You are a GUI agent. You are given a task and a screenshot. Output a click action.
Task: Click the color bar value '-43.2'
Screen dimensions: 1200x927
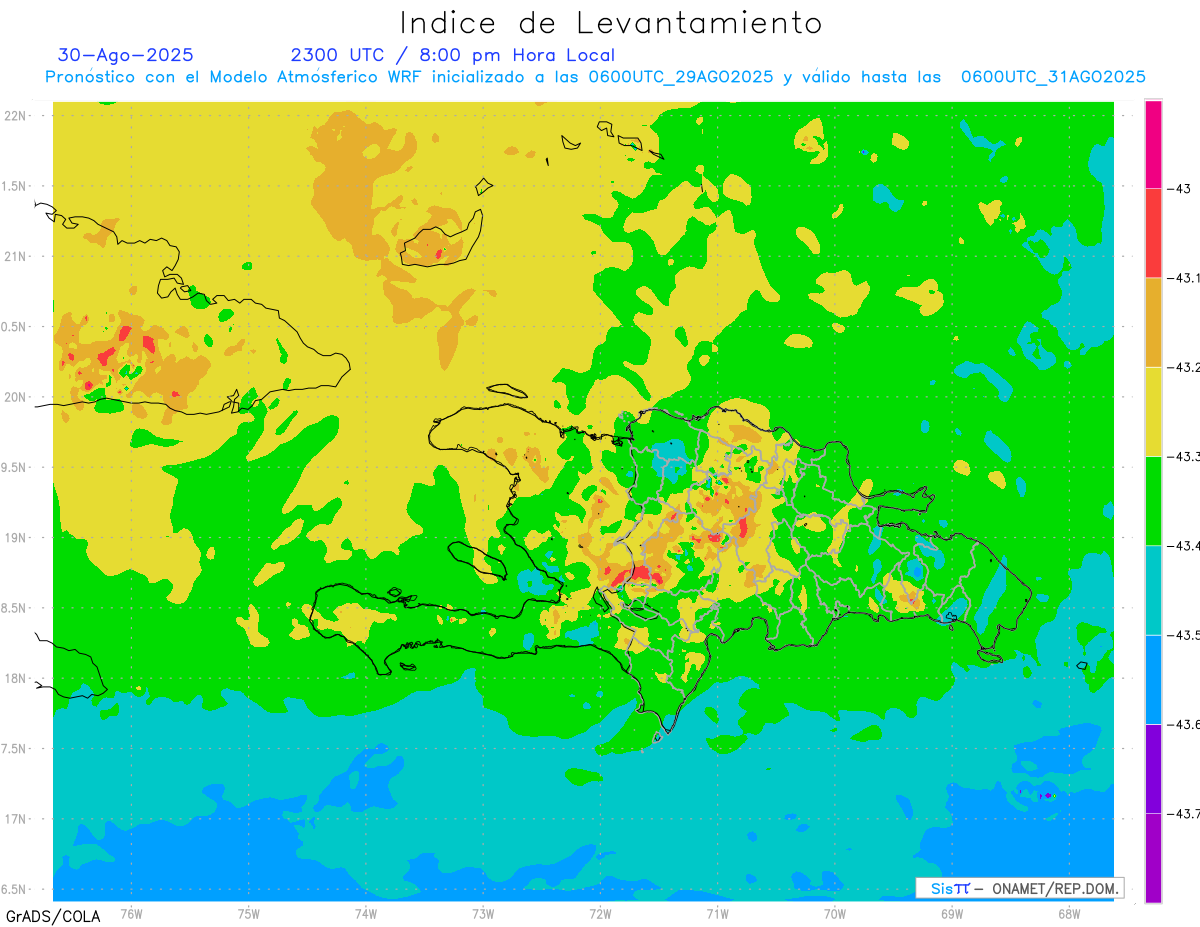1184,367
